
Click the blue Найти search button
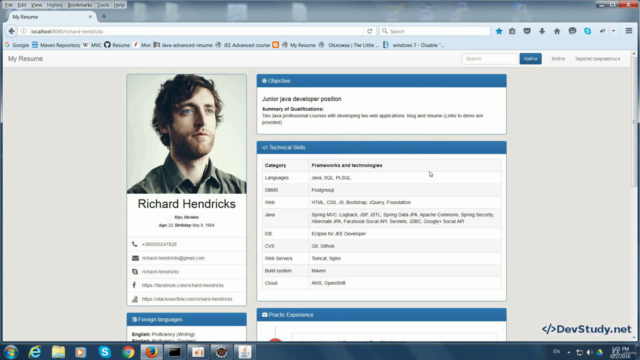(x=530, y=59)
